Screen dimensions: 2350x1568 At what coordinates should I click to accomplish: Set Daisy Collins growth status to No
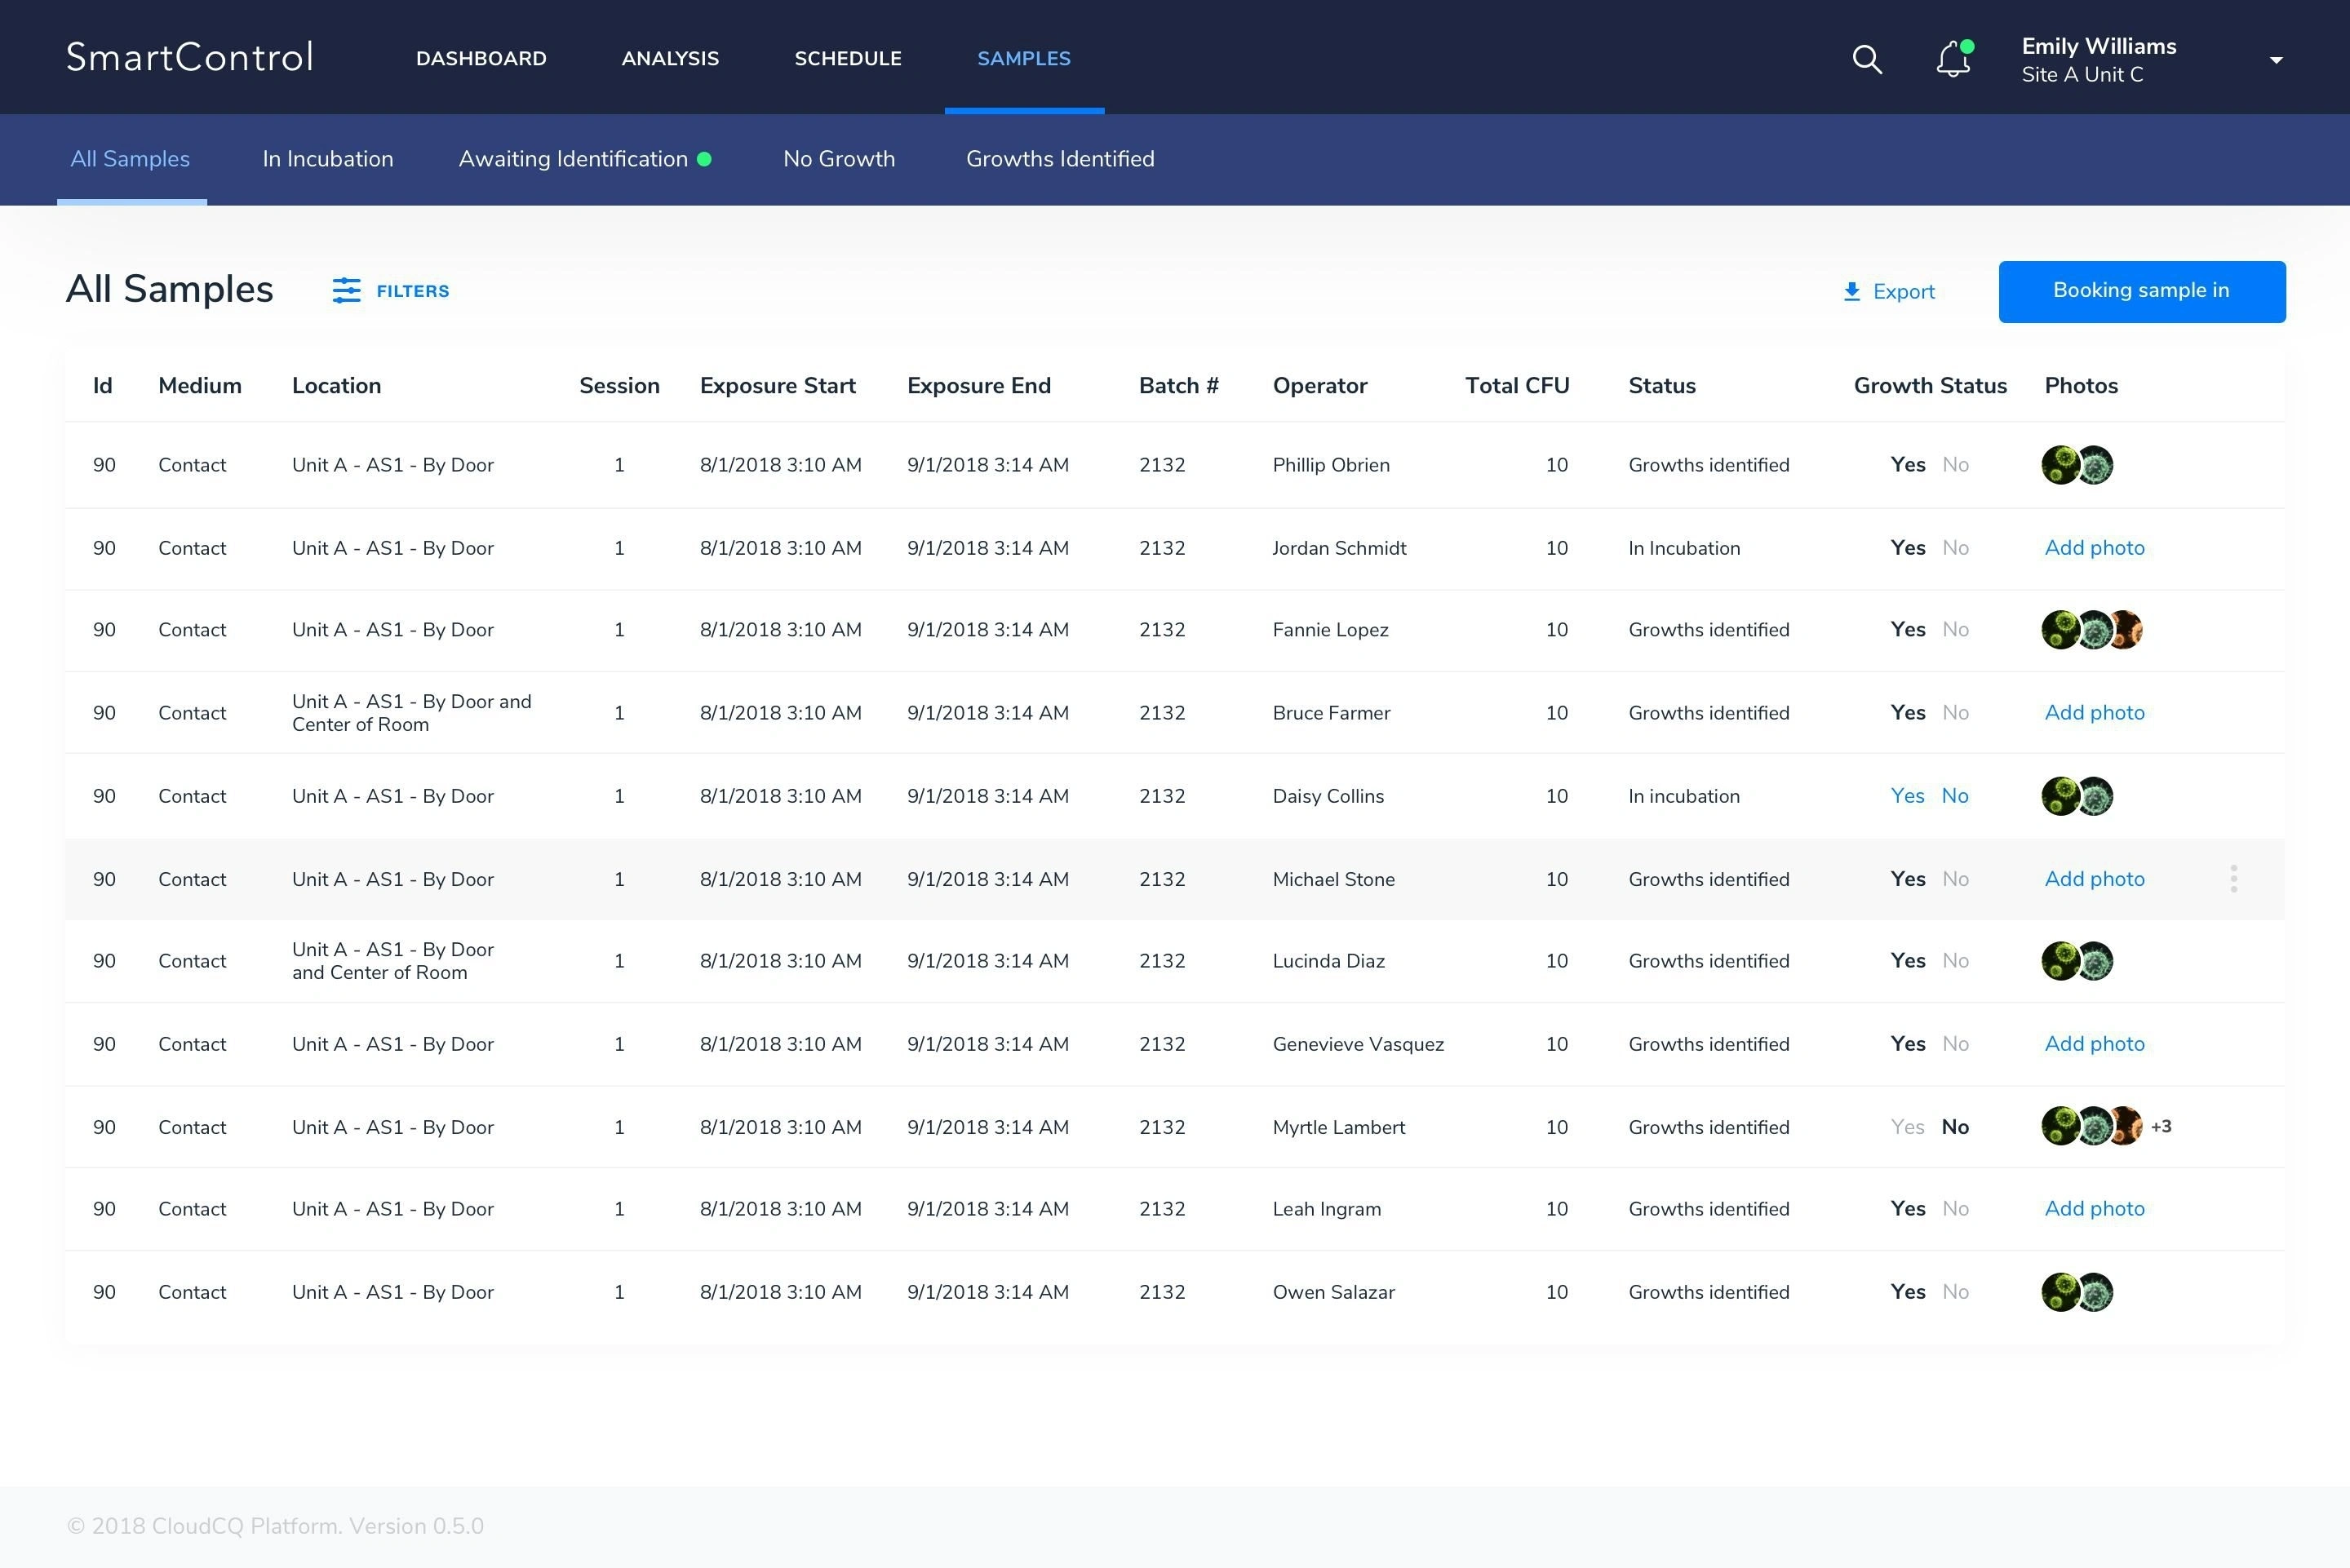(x=1954, y=796)
